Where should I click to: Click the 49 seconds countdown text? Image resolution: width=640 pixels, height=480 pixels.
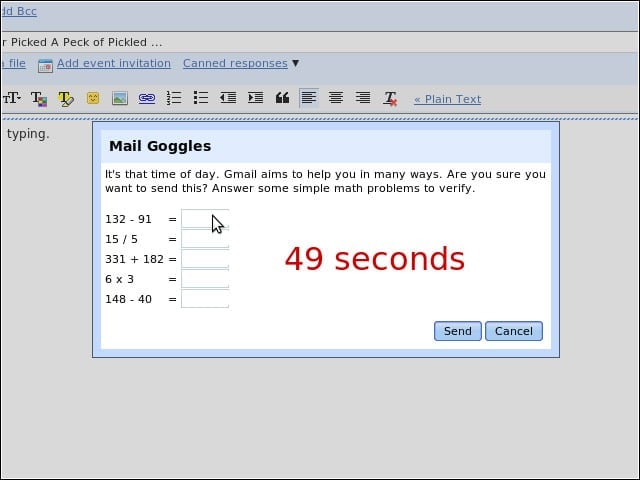375,259
